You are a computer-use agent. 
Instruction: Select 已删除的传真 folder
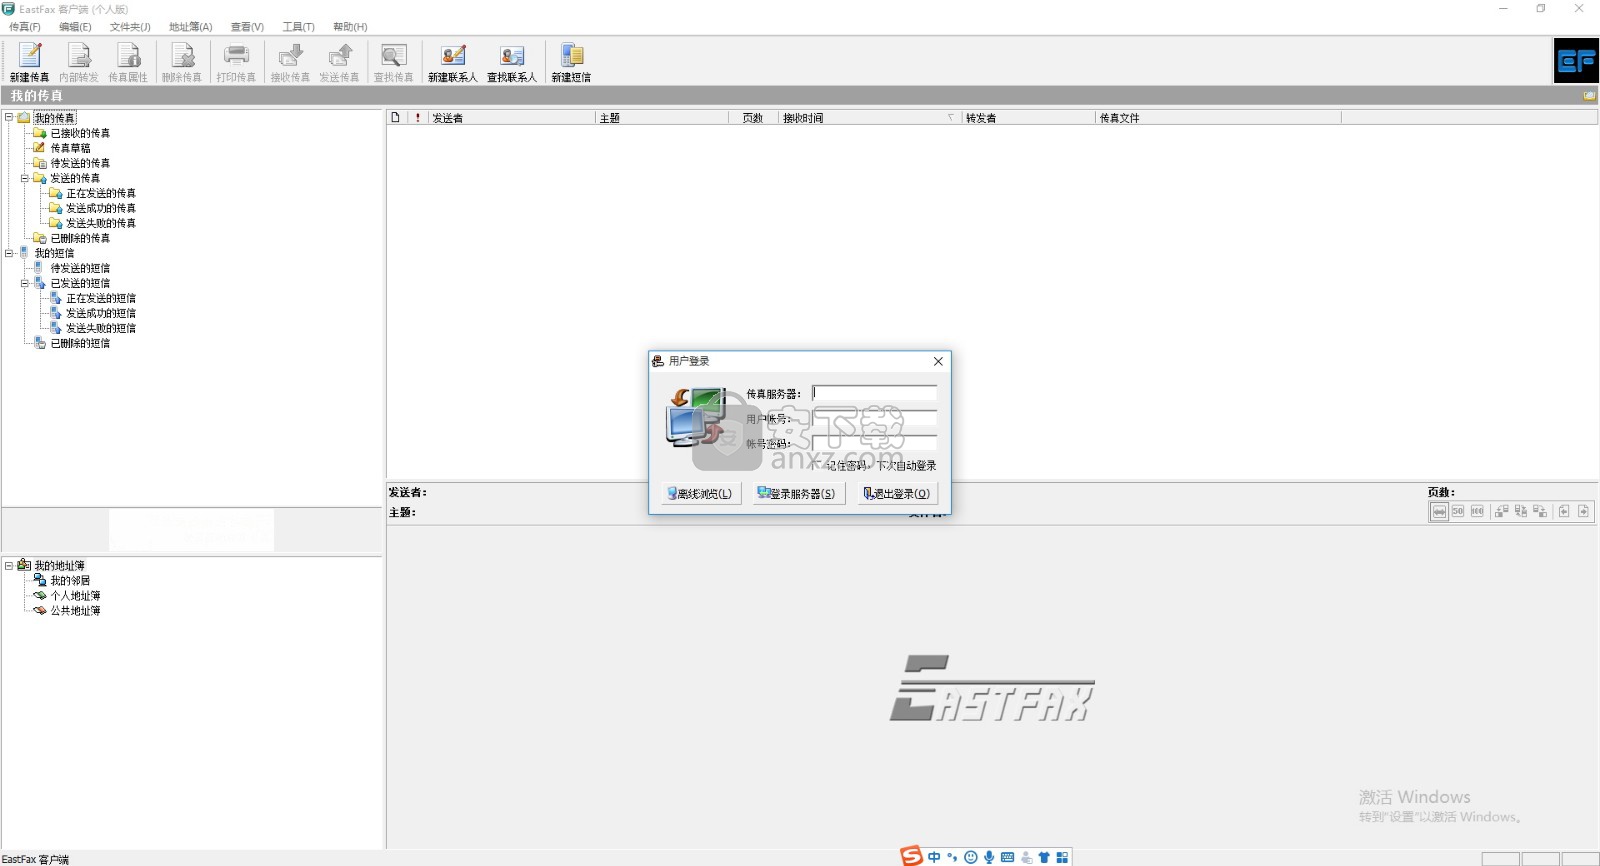click(x=80, y=238)
